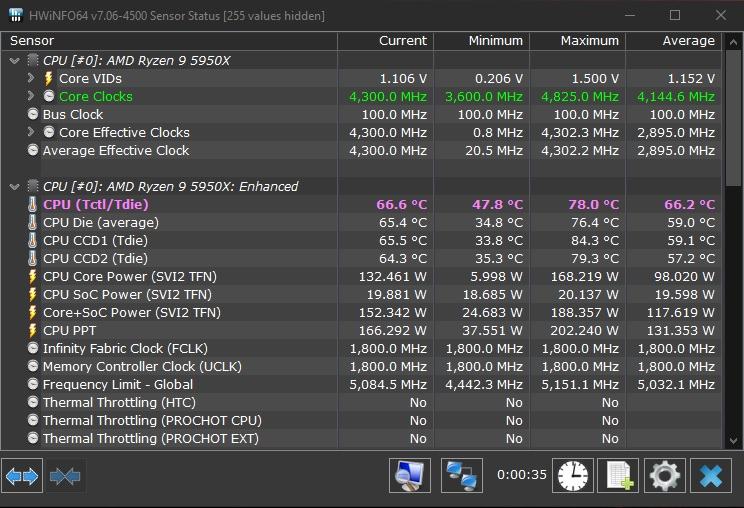744x508 pixels.
Task: Click thermometer icon beside CPU CCD1 (Tdie)
Action: point(32,240)
